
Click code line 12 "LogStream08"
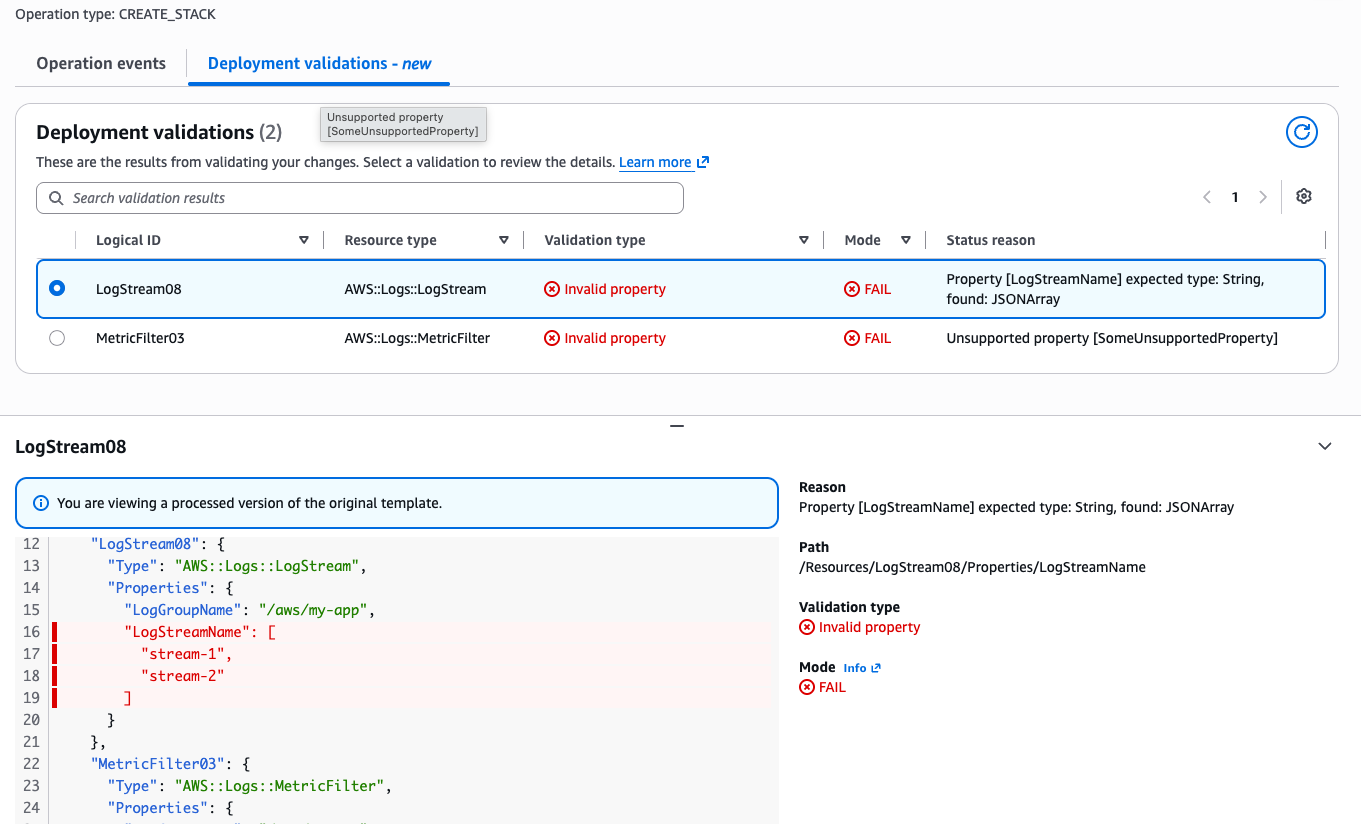click(158, 544)
